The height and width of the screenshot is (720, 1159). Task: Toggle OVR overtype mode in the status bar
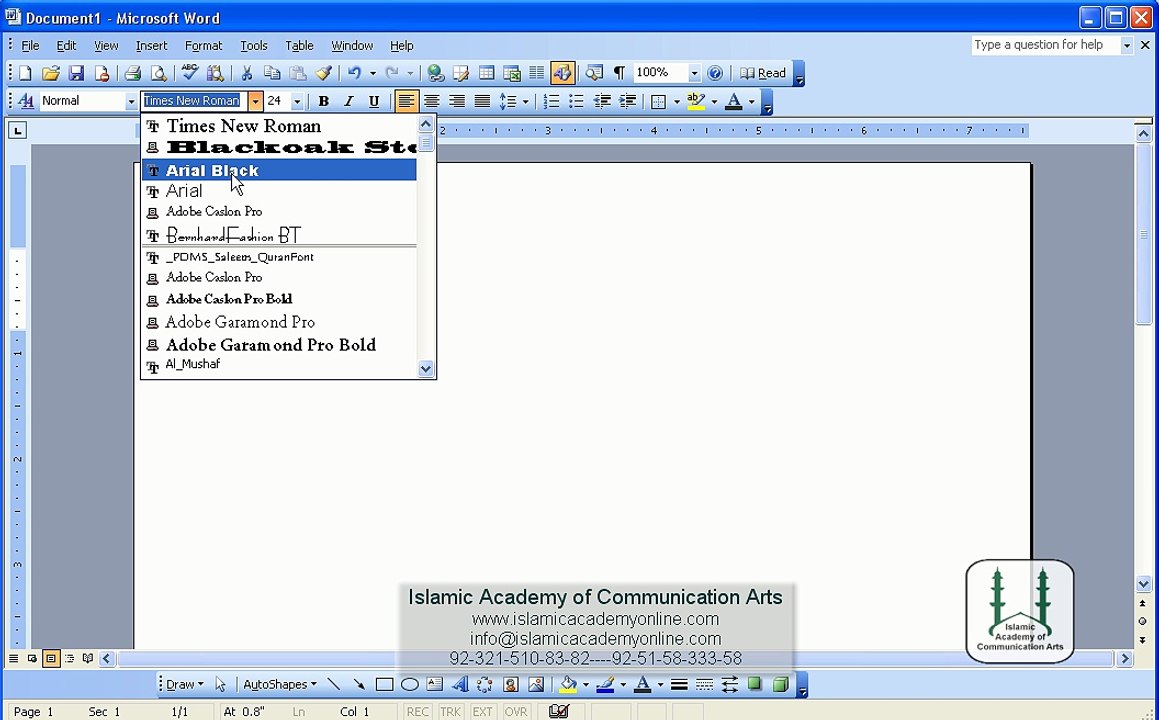point(516,712)
